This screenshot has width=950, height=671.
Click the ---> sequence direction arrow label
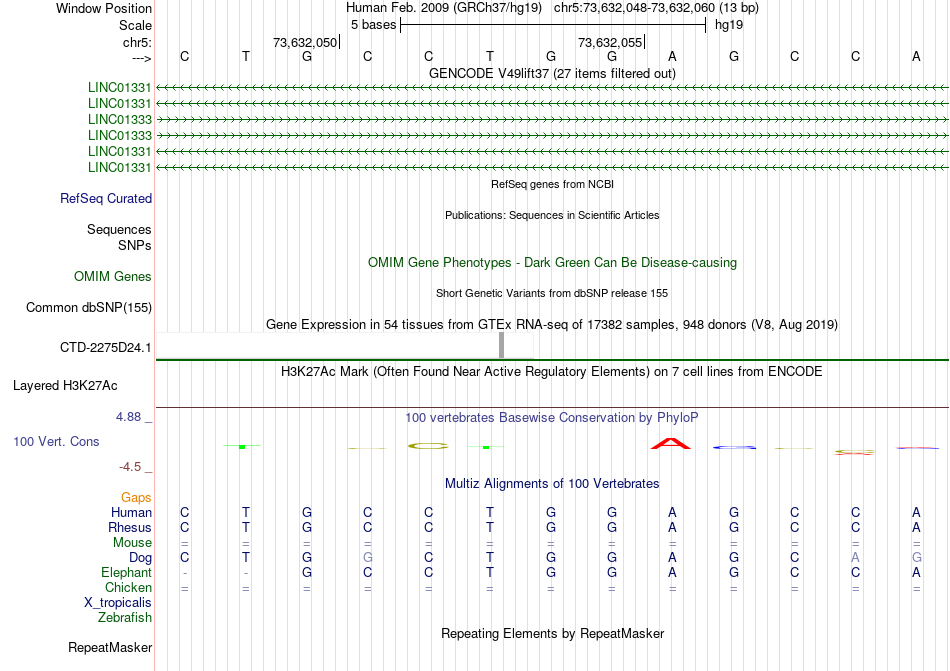click(142, 58)
